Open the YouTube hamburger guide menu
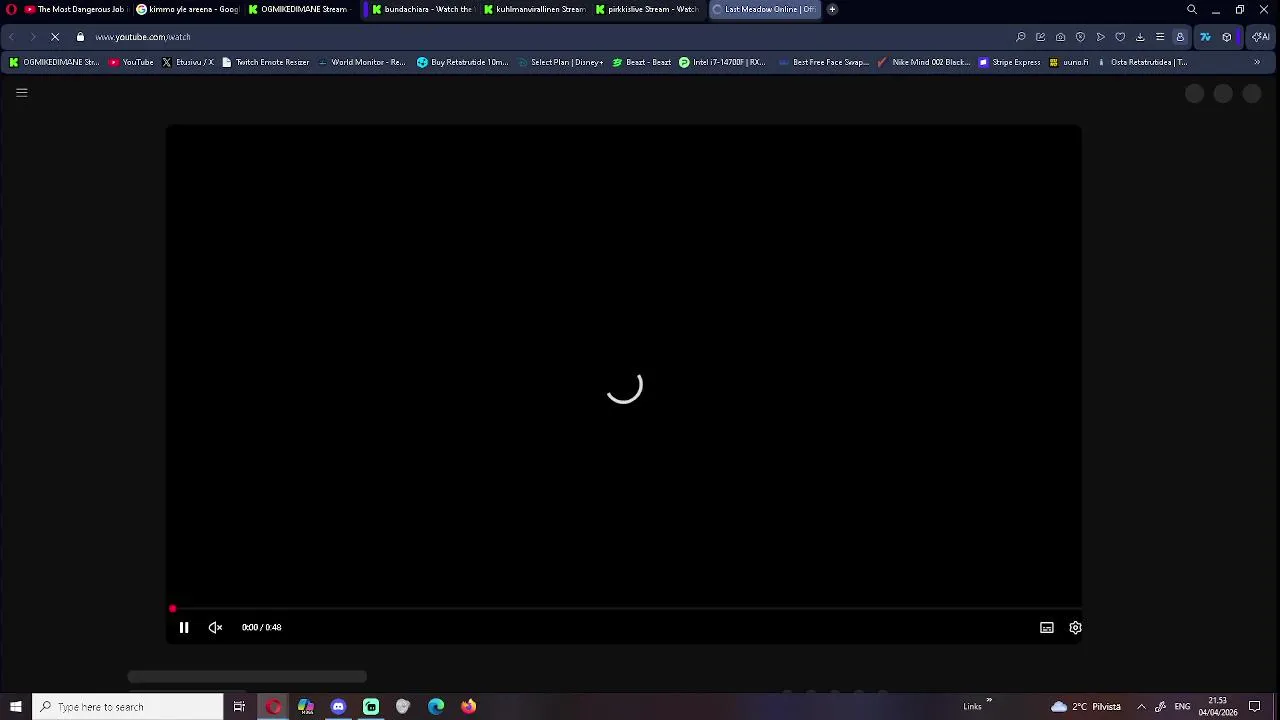Viewport: 1280px width, 720px height. [21, 93]
